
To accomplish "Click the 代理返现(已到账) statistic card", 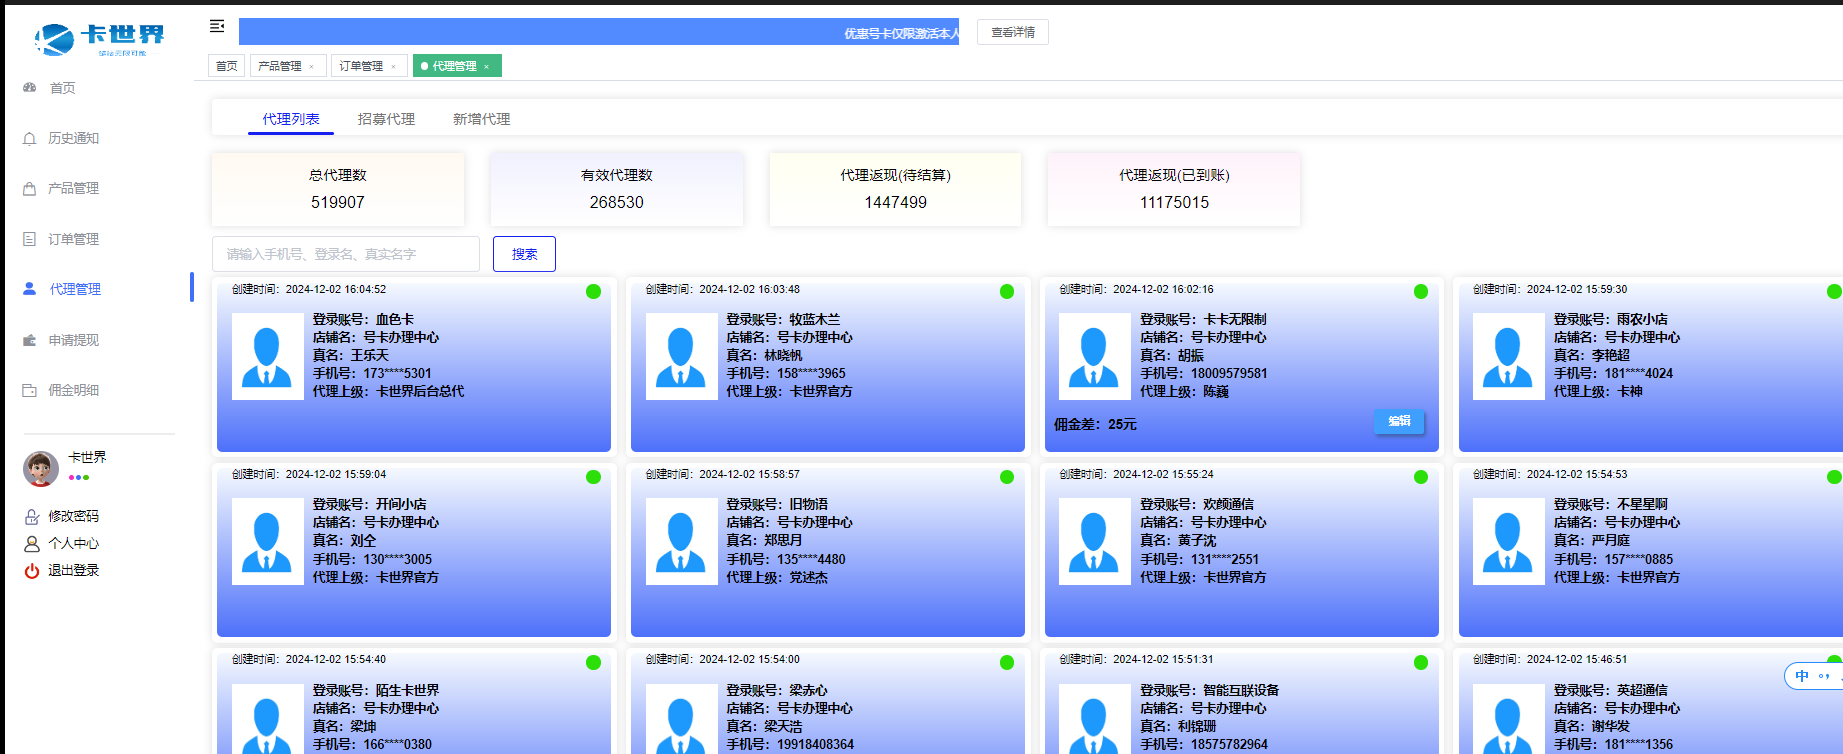I will [1174, 189].
